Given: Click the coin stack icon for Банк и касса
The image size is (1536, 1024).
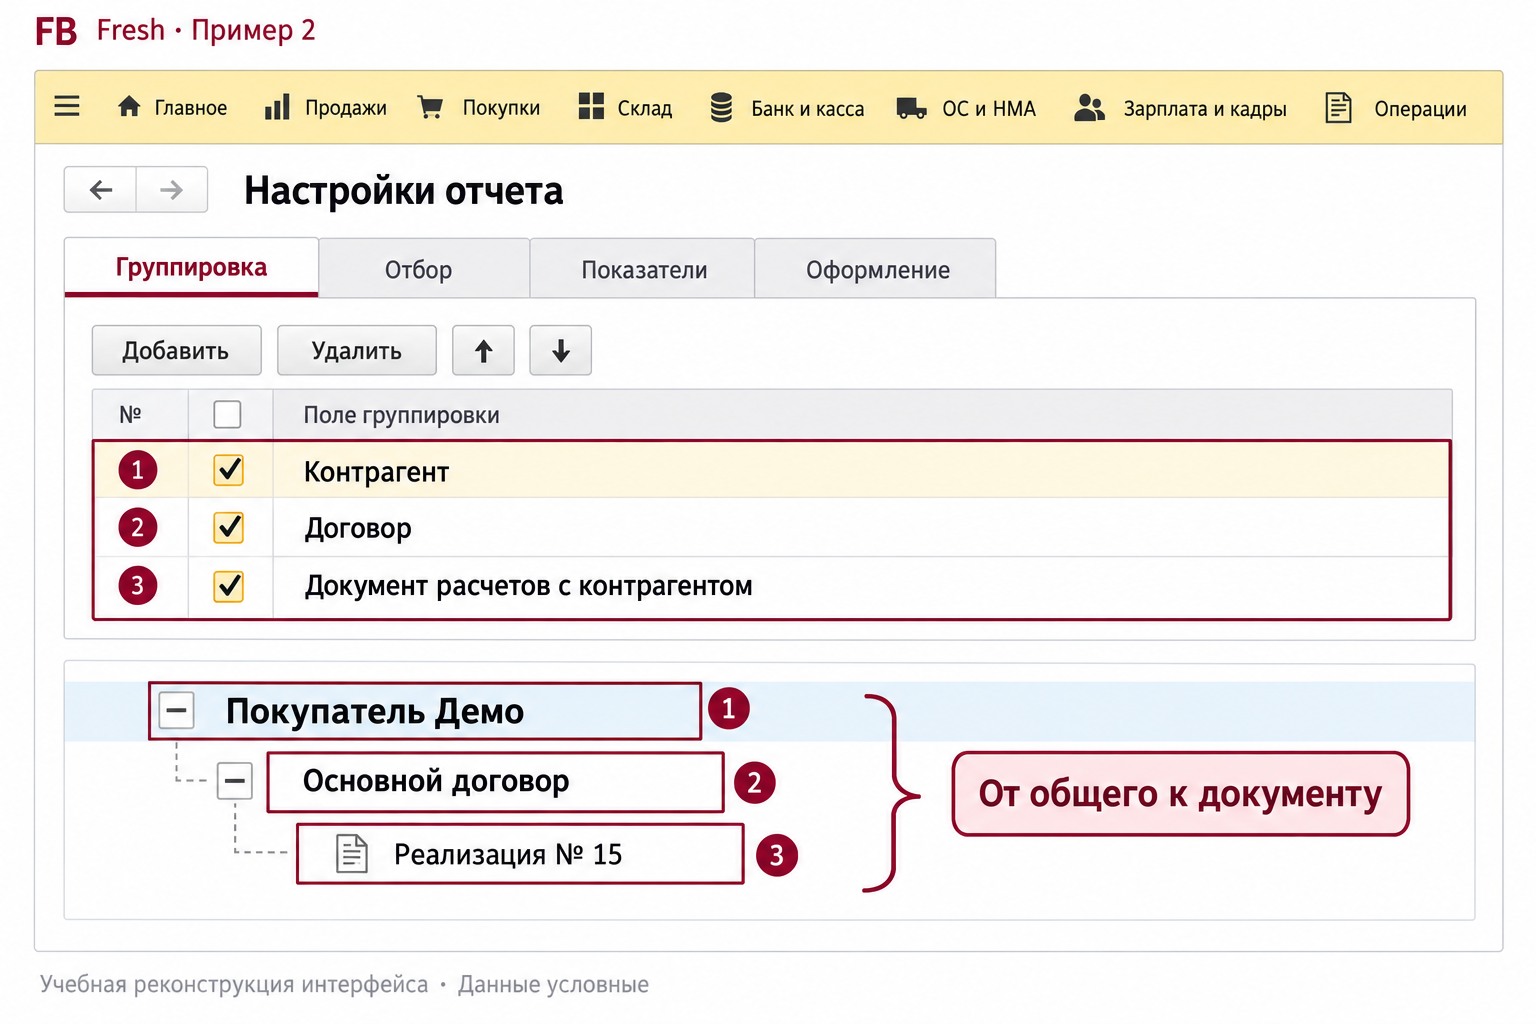Looking at the screenshot, I should pyautogui.click(x=721, y=107).
